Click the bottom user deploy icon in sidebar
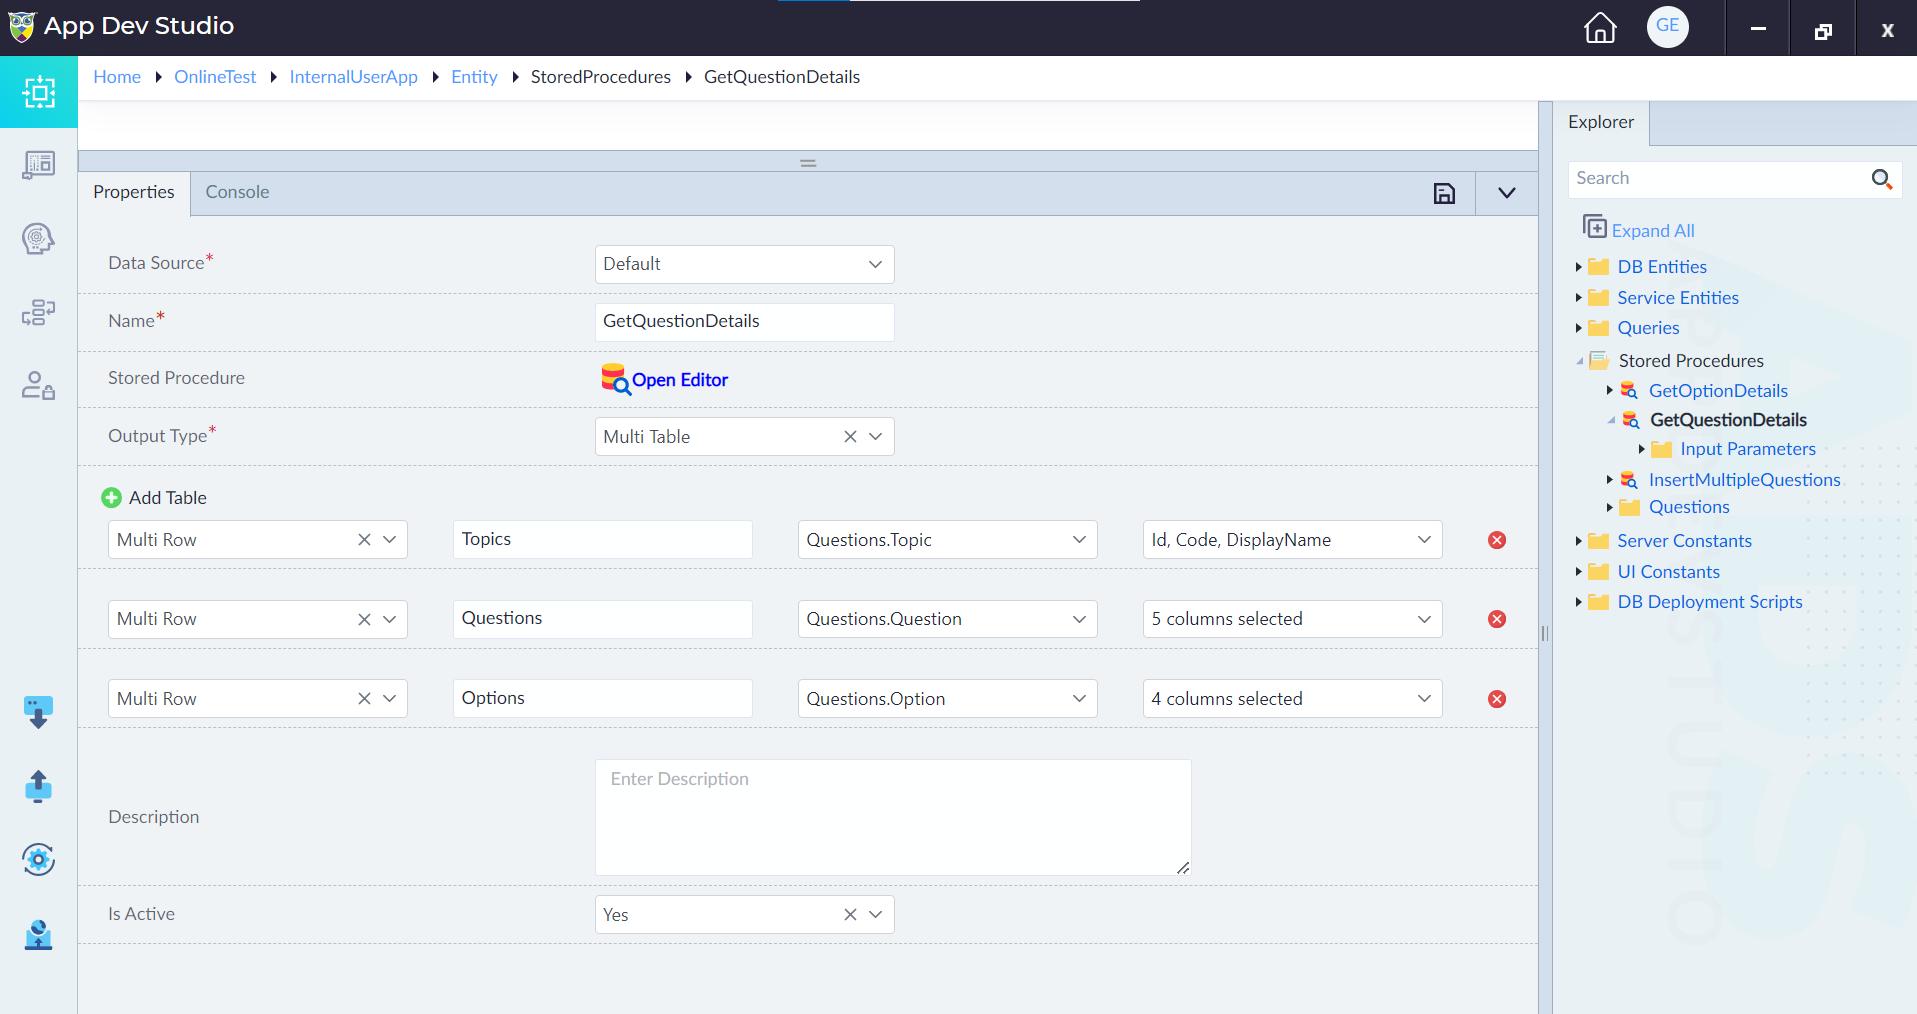 pyautogui.click(x=39, y=935)
